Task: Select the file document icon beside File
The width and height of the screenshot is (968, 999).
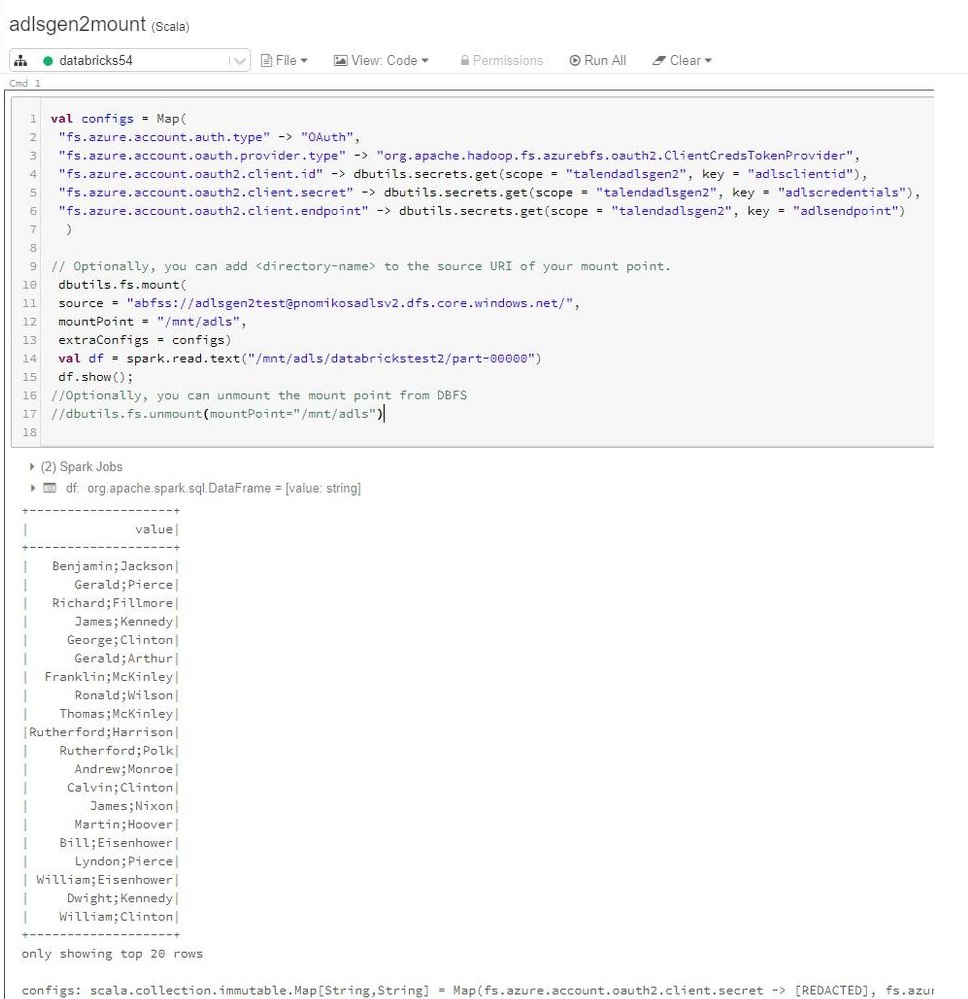Action: coord(264,60)
